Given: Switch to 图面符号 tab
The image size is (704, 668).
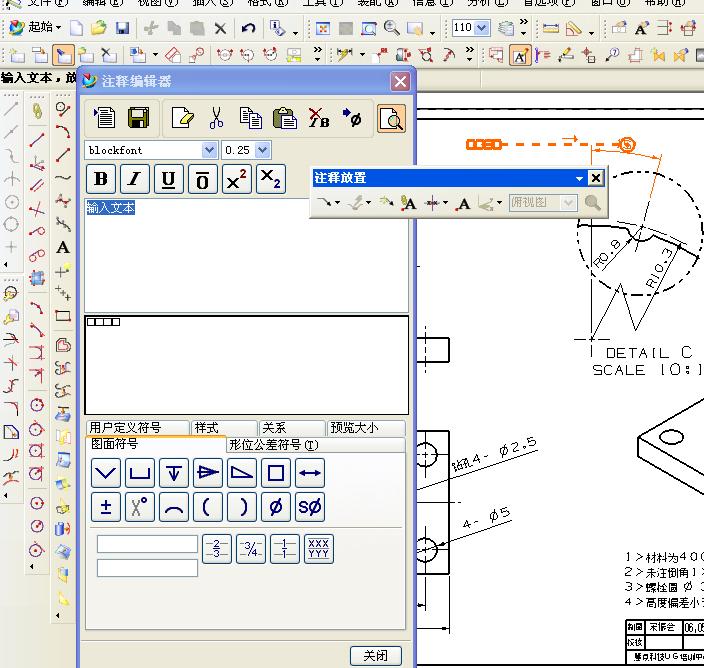Looking at the screenshot, I should pos(155,444).
